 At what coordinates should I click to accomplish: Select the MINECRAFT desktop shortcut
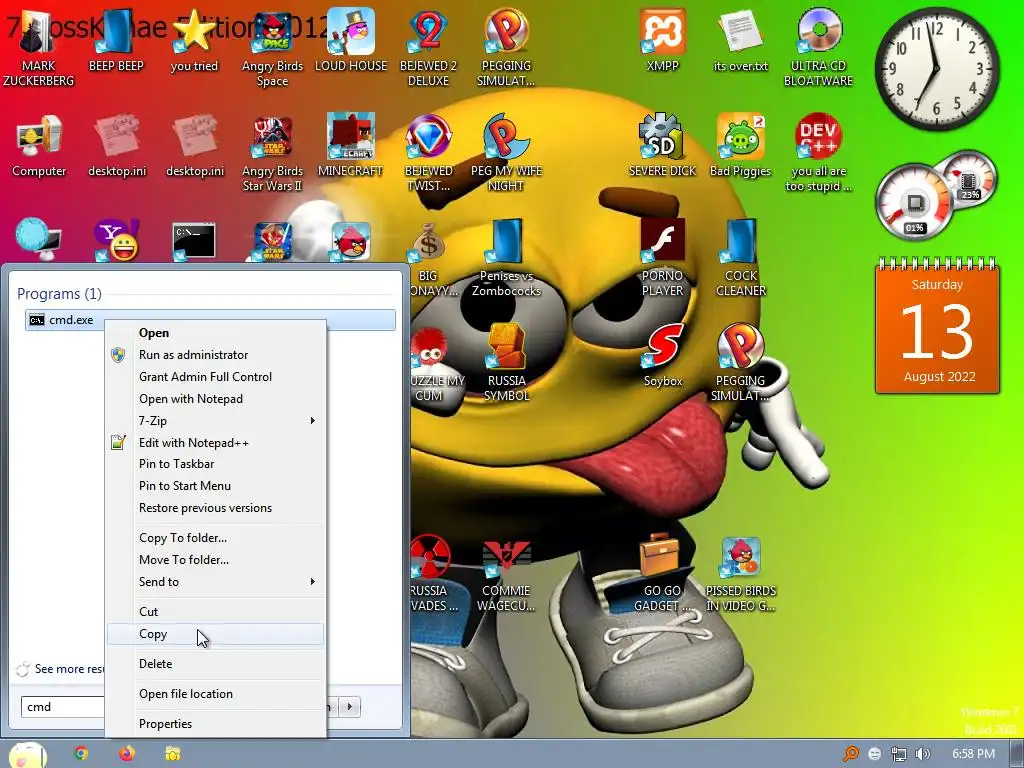[x=351, y=146]
